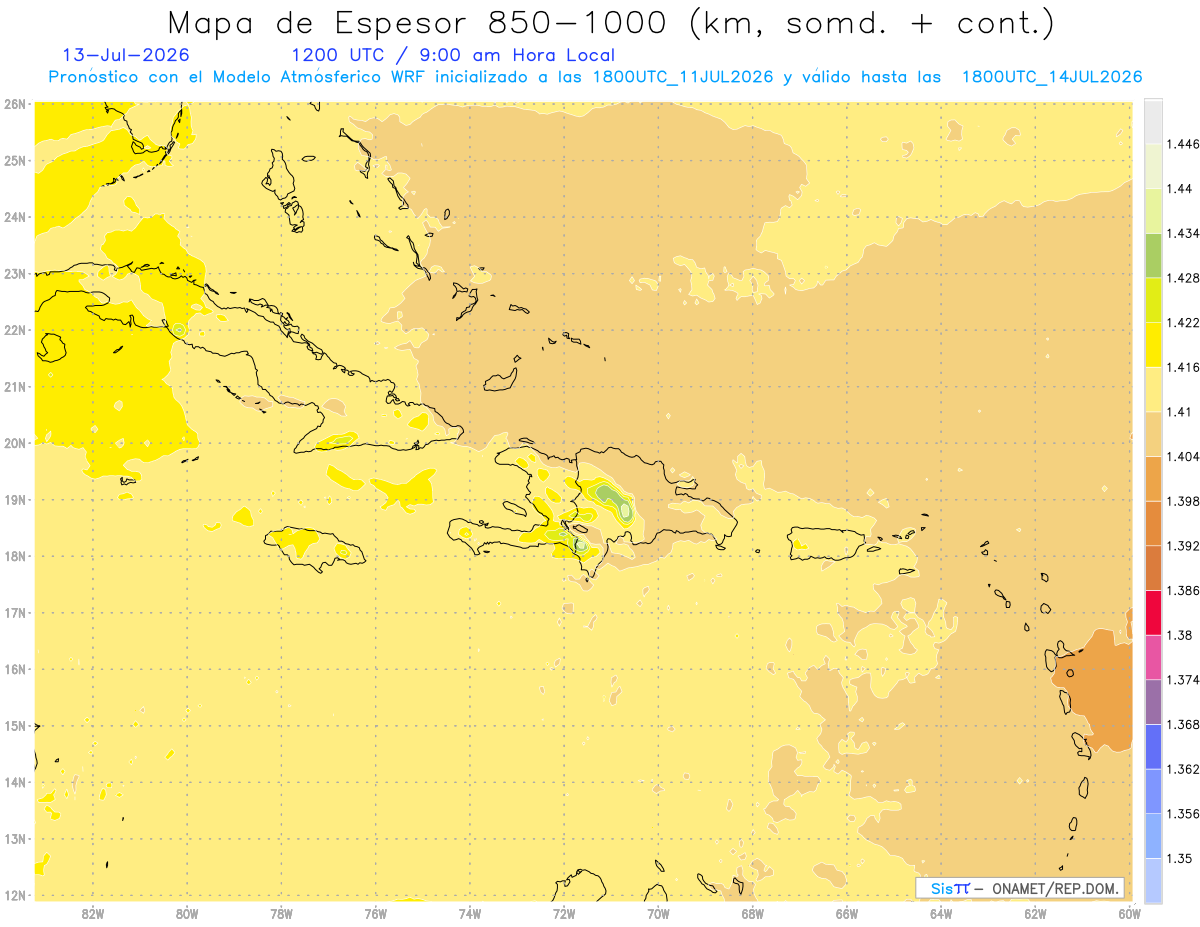1200x927 pixels.
Task: Click colorbar value '1.428'
Action: (x=1183, y=278)
